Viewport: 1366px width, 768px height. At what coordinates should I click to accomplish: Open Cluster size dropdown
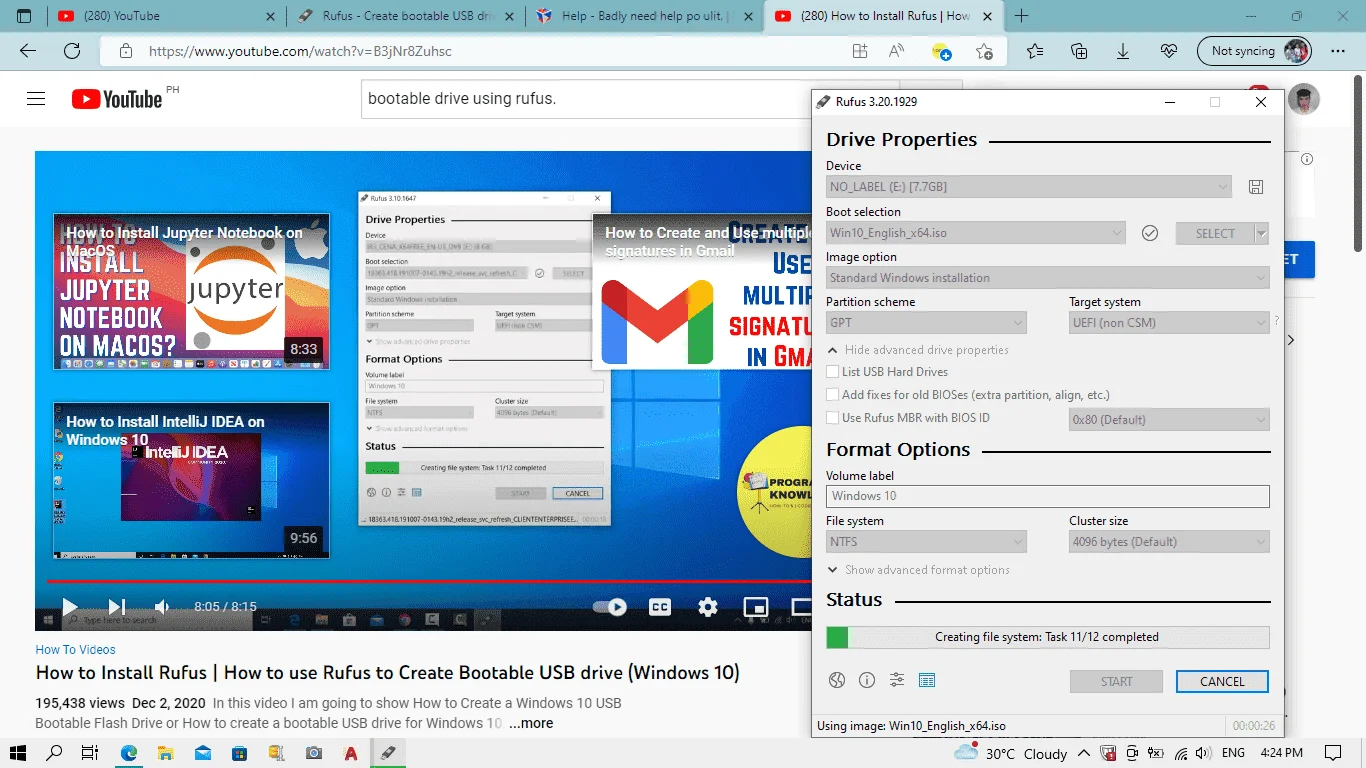[1169, 542]
